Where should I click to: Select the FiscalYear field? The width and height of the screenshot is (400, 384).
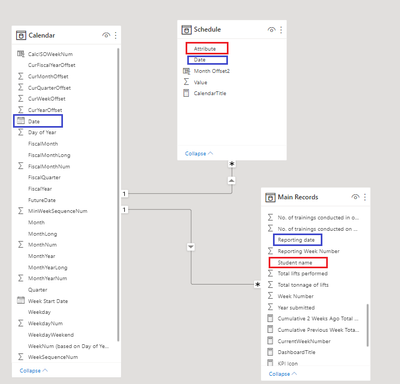tap(40, 189)
